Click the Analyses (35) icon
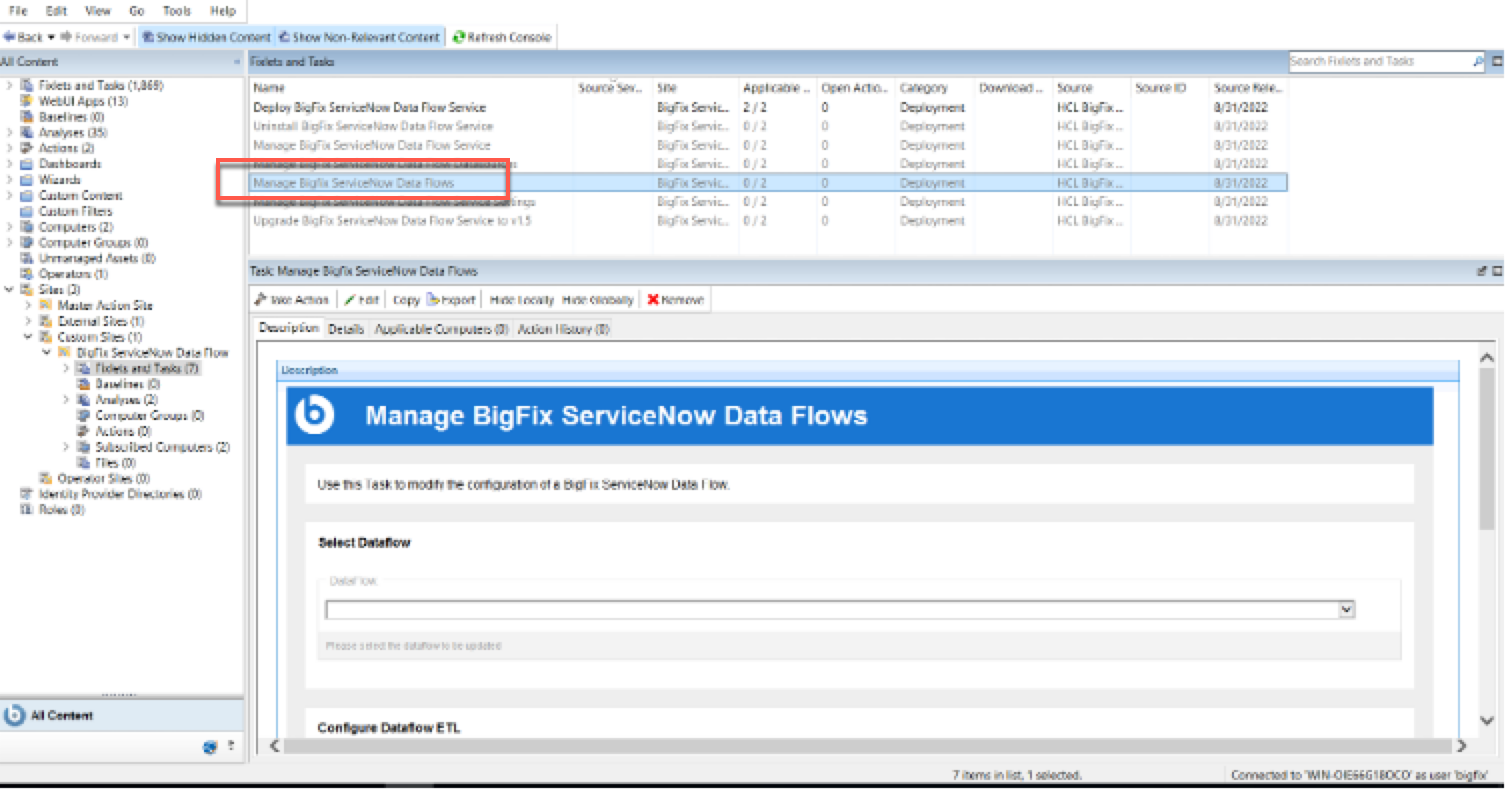 [x=27, y=132]
